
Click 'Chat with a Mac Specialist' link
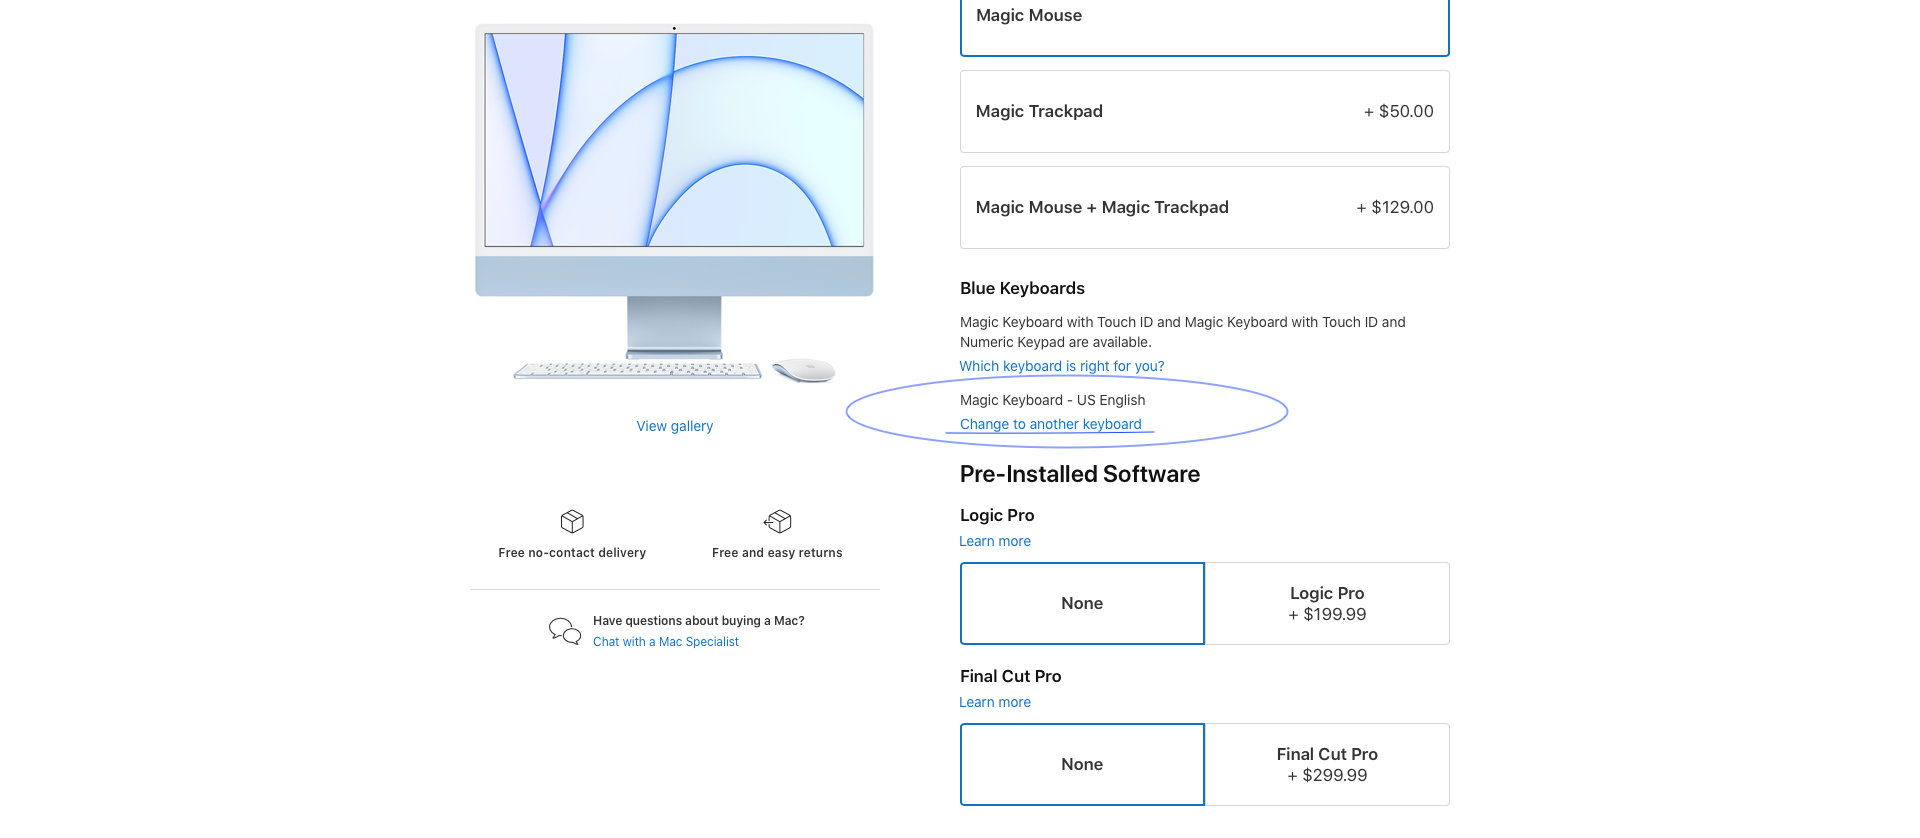coord(666,642)
